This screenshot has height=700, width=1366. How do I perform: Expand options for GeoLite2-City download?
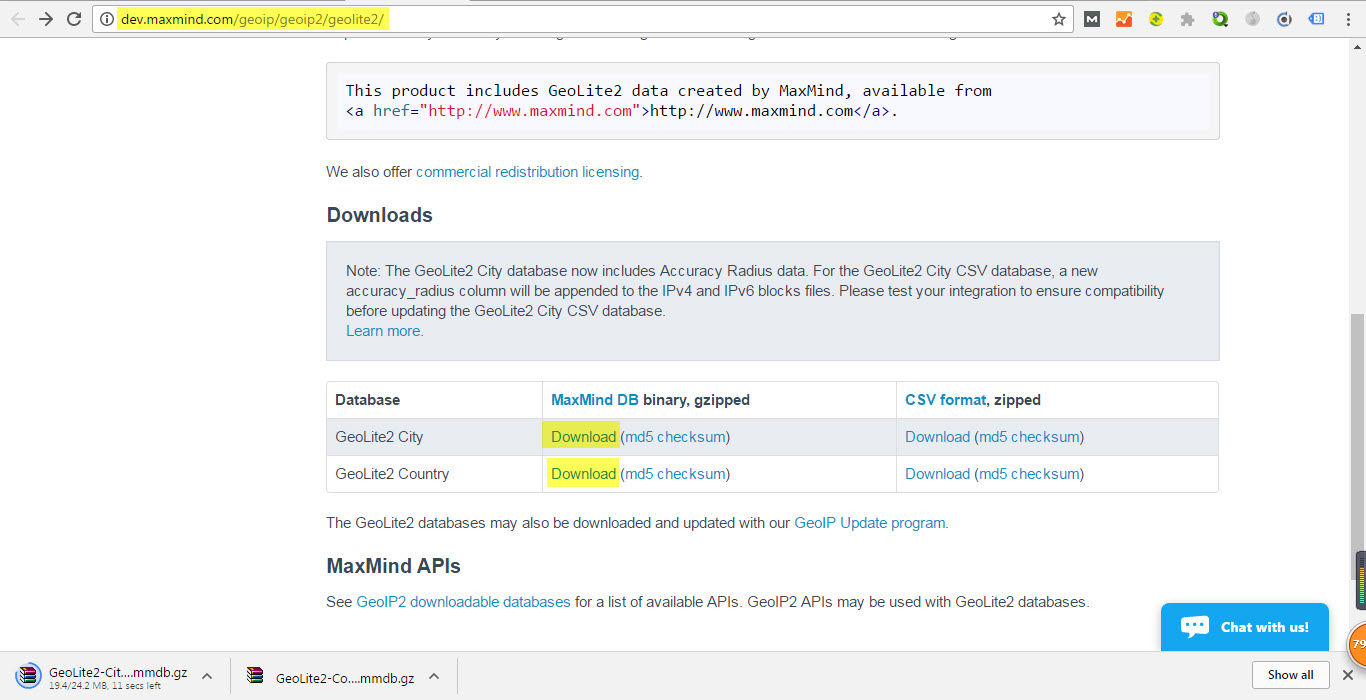pos(207,676)
